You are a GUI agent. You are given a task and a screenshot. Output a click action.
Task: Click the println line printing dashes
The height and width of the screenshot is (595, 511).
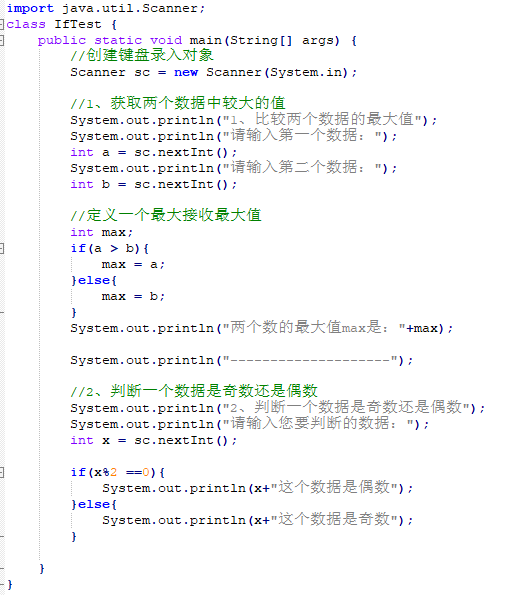coord(242,360)
